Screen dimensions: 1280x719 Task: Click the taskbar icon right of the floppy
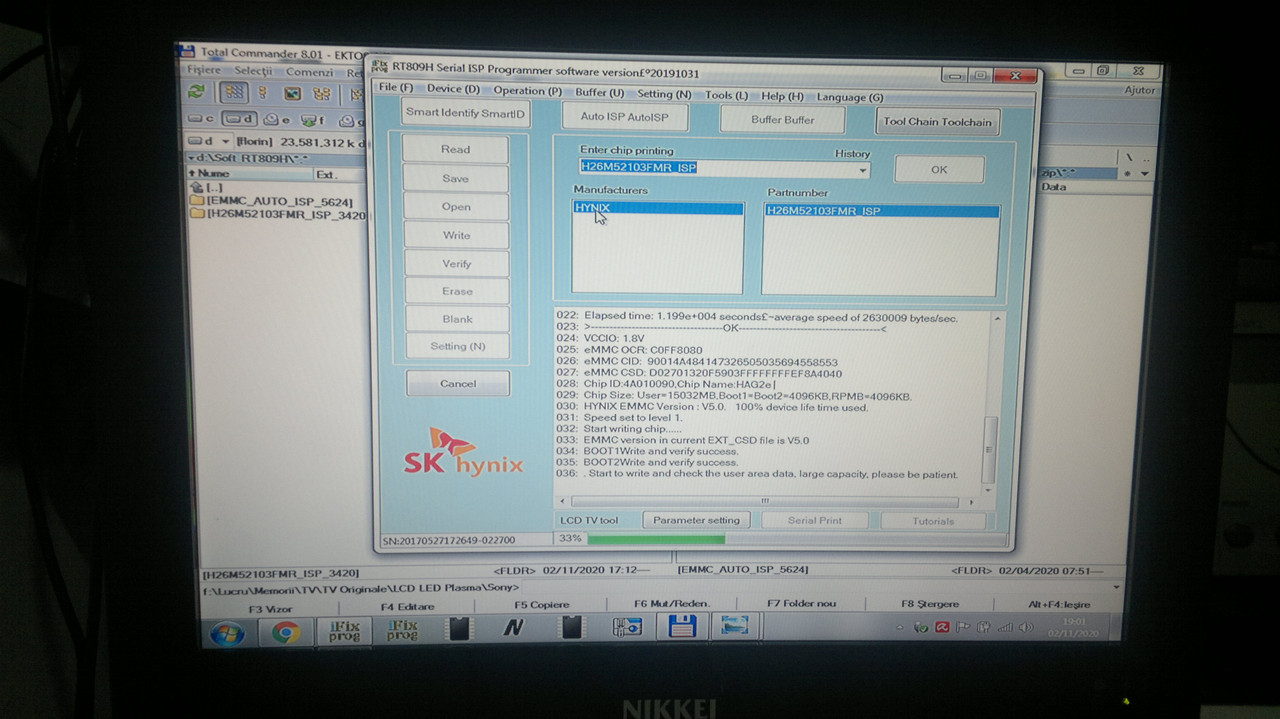point(735,627)
